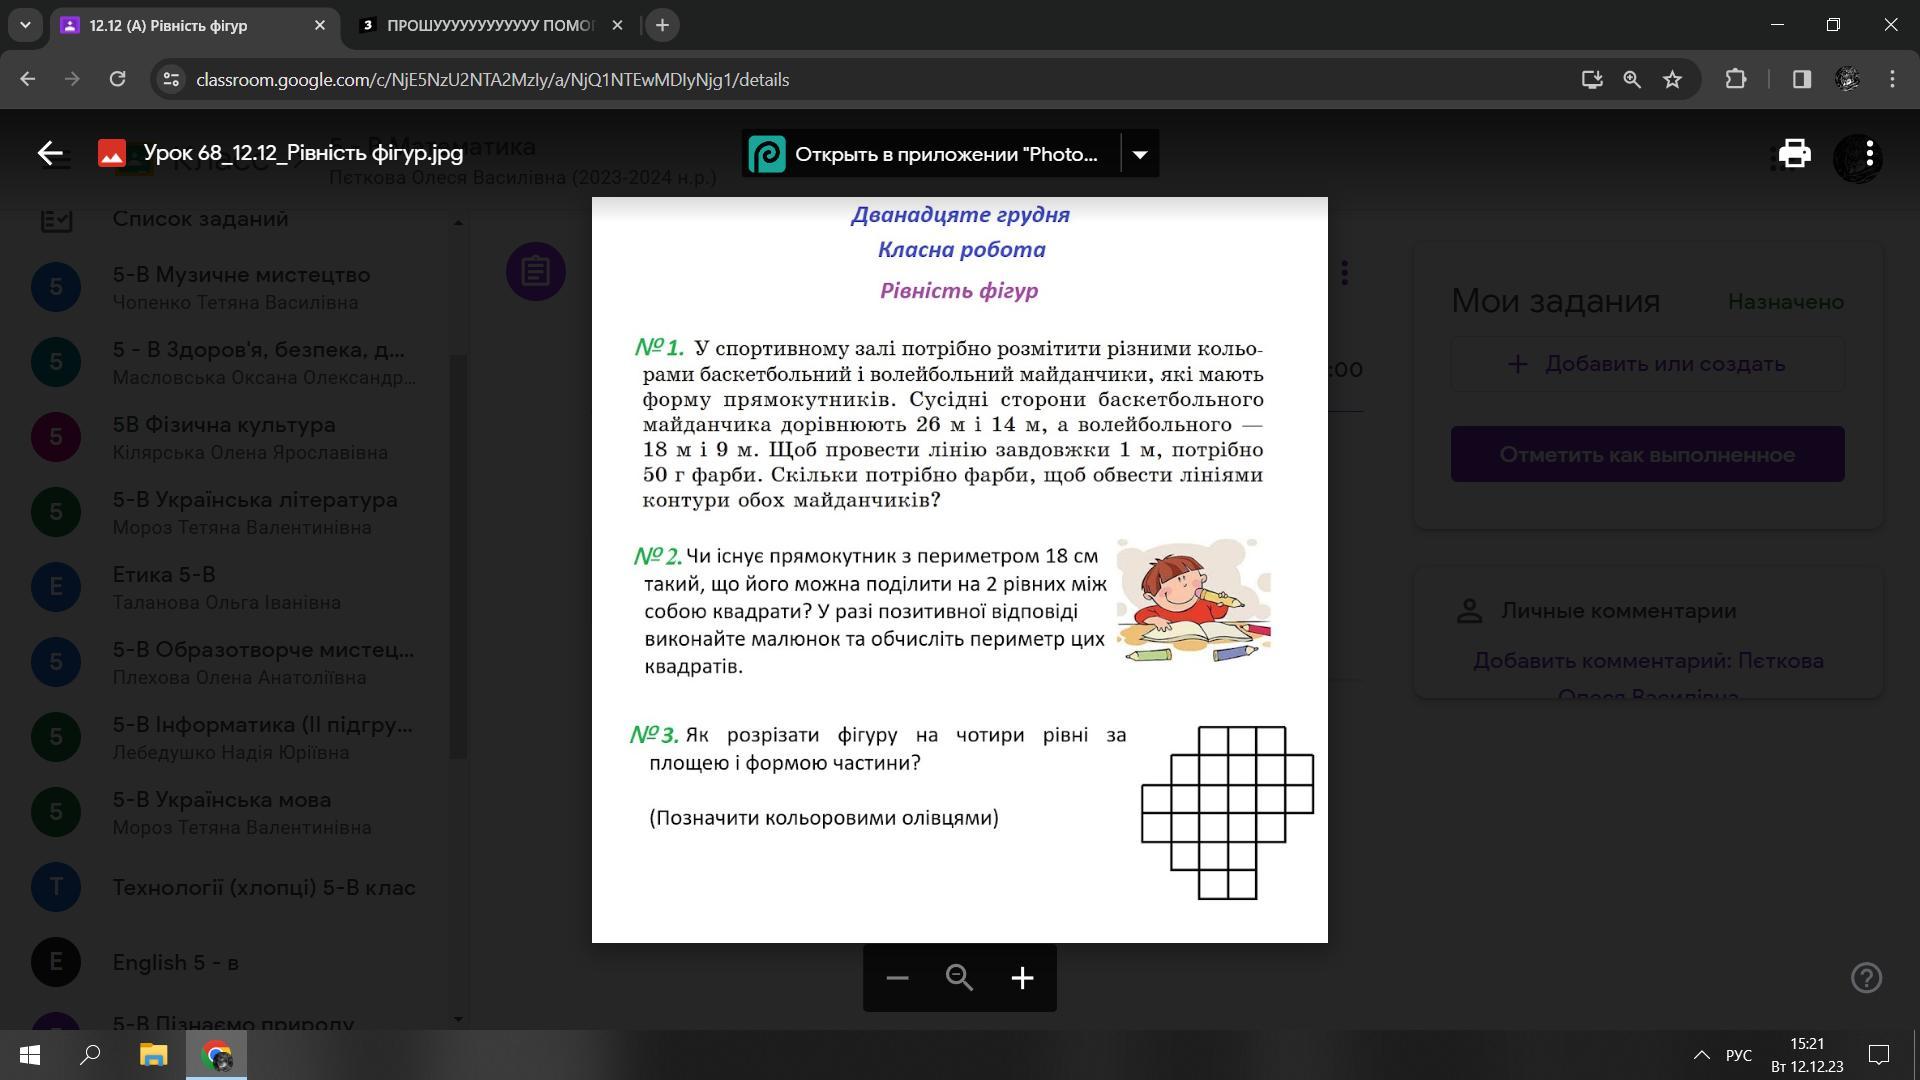The height and width of the screenshot is (1080, 1920).
Task: Show hidden system tray icons
Action: [x=1701, y=1055]
